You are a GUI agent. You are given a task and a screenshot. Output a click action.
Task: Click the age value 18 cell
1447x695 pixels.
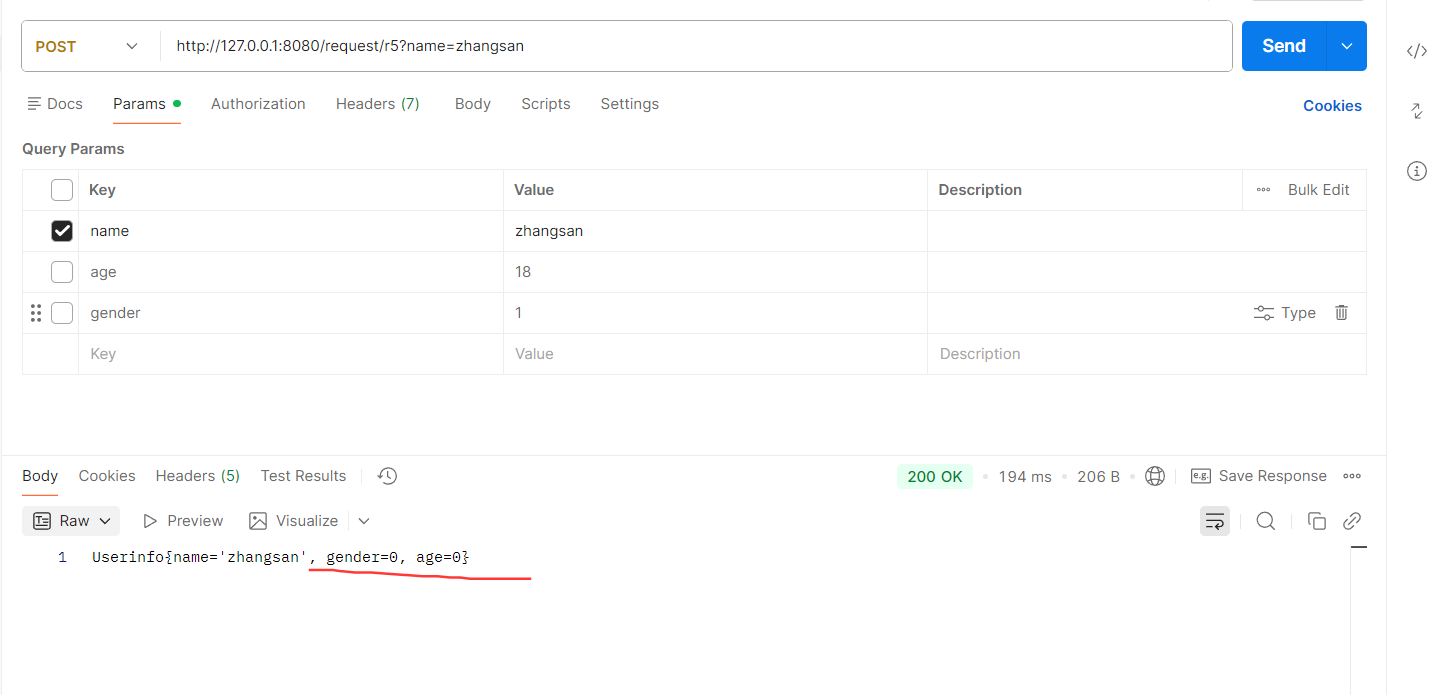[x=715, y=272]
